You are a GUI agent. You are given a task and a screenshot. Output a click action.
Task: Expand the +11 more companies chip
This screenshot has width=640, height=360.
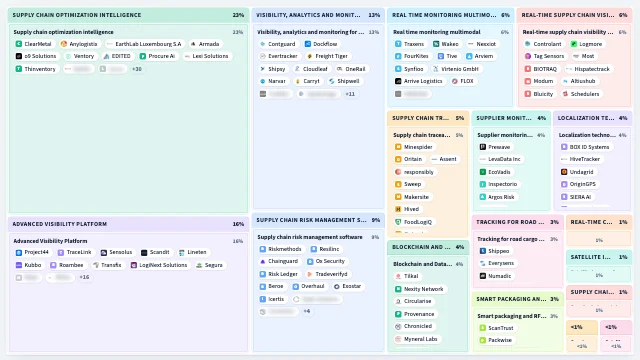(x=350, y=94)
